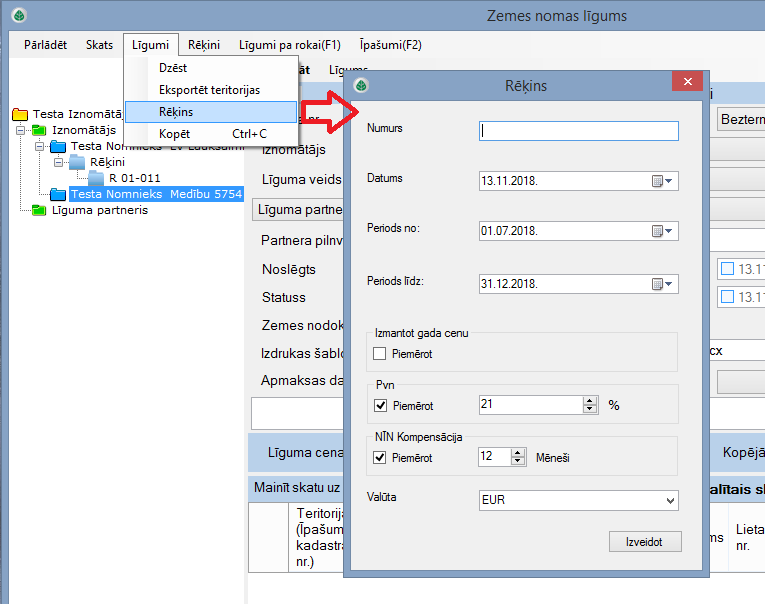The width and height of the screenshot is (765, 604).
Task: Choose Dzēst in the Līgumi menu
Action: click(x=173, y=68)
